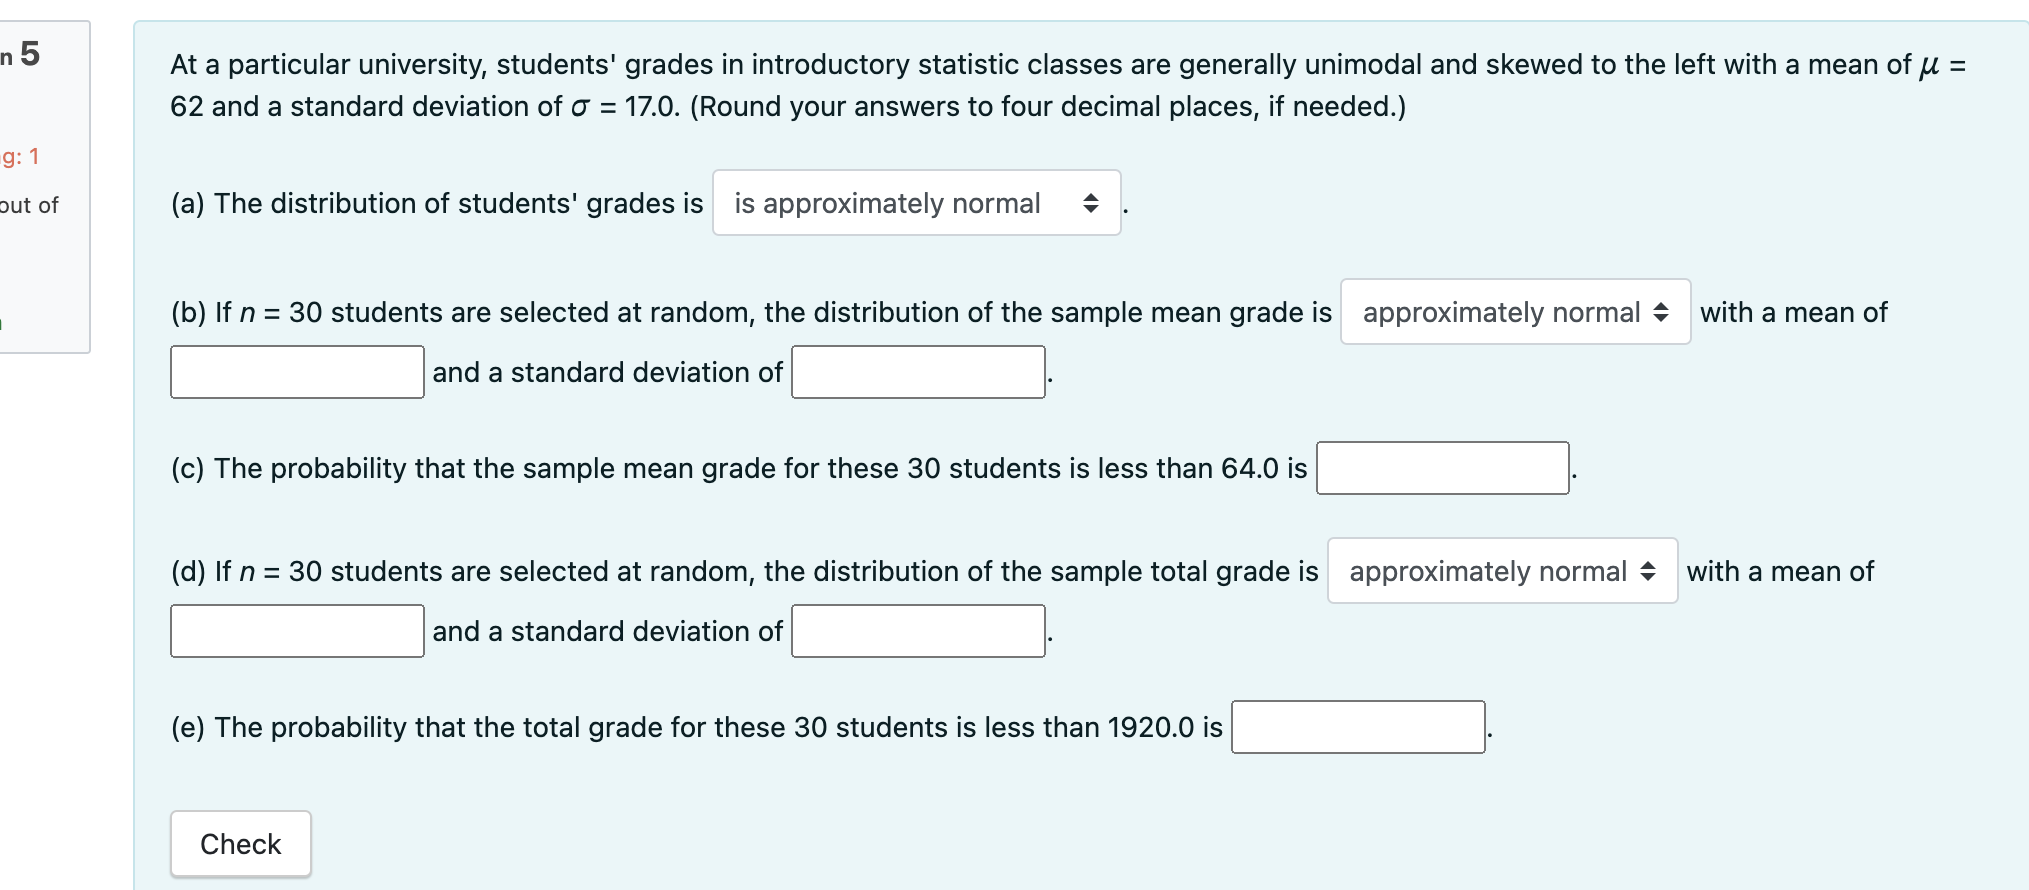Focus the part (d) standard deviation field

click(x=918, y=631)
